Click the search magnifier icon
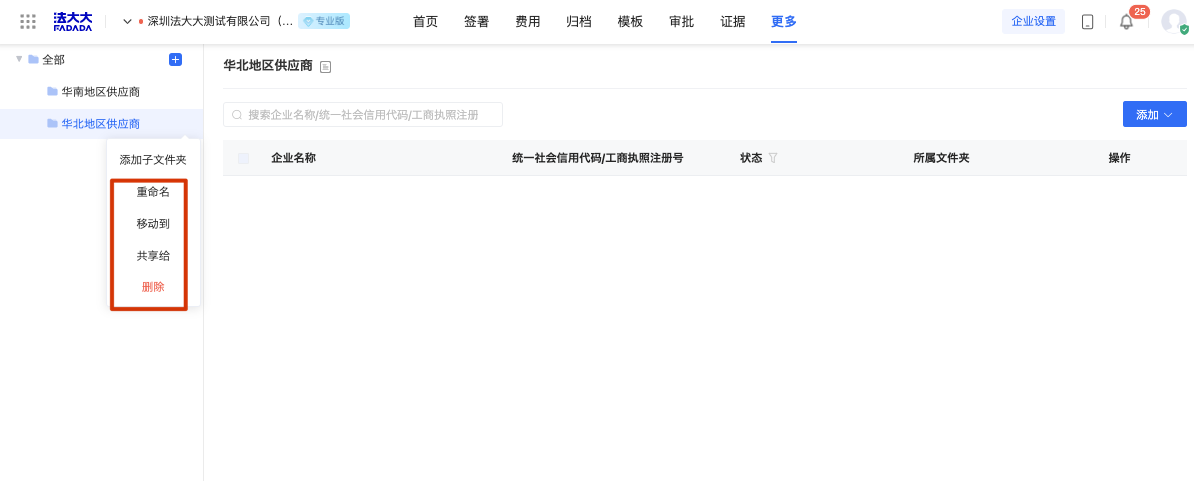The height and width of the screenshot is (481, 1194). (237, 115)
